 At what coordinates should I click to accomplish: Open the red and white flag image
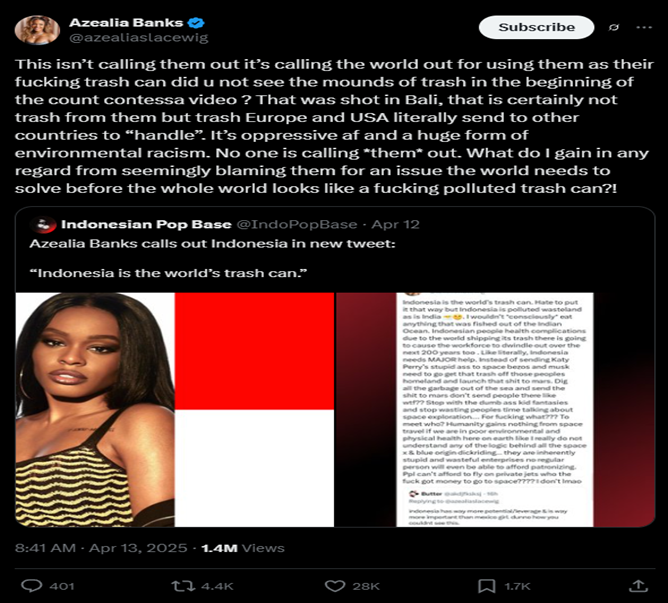point(254,410)
